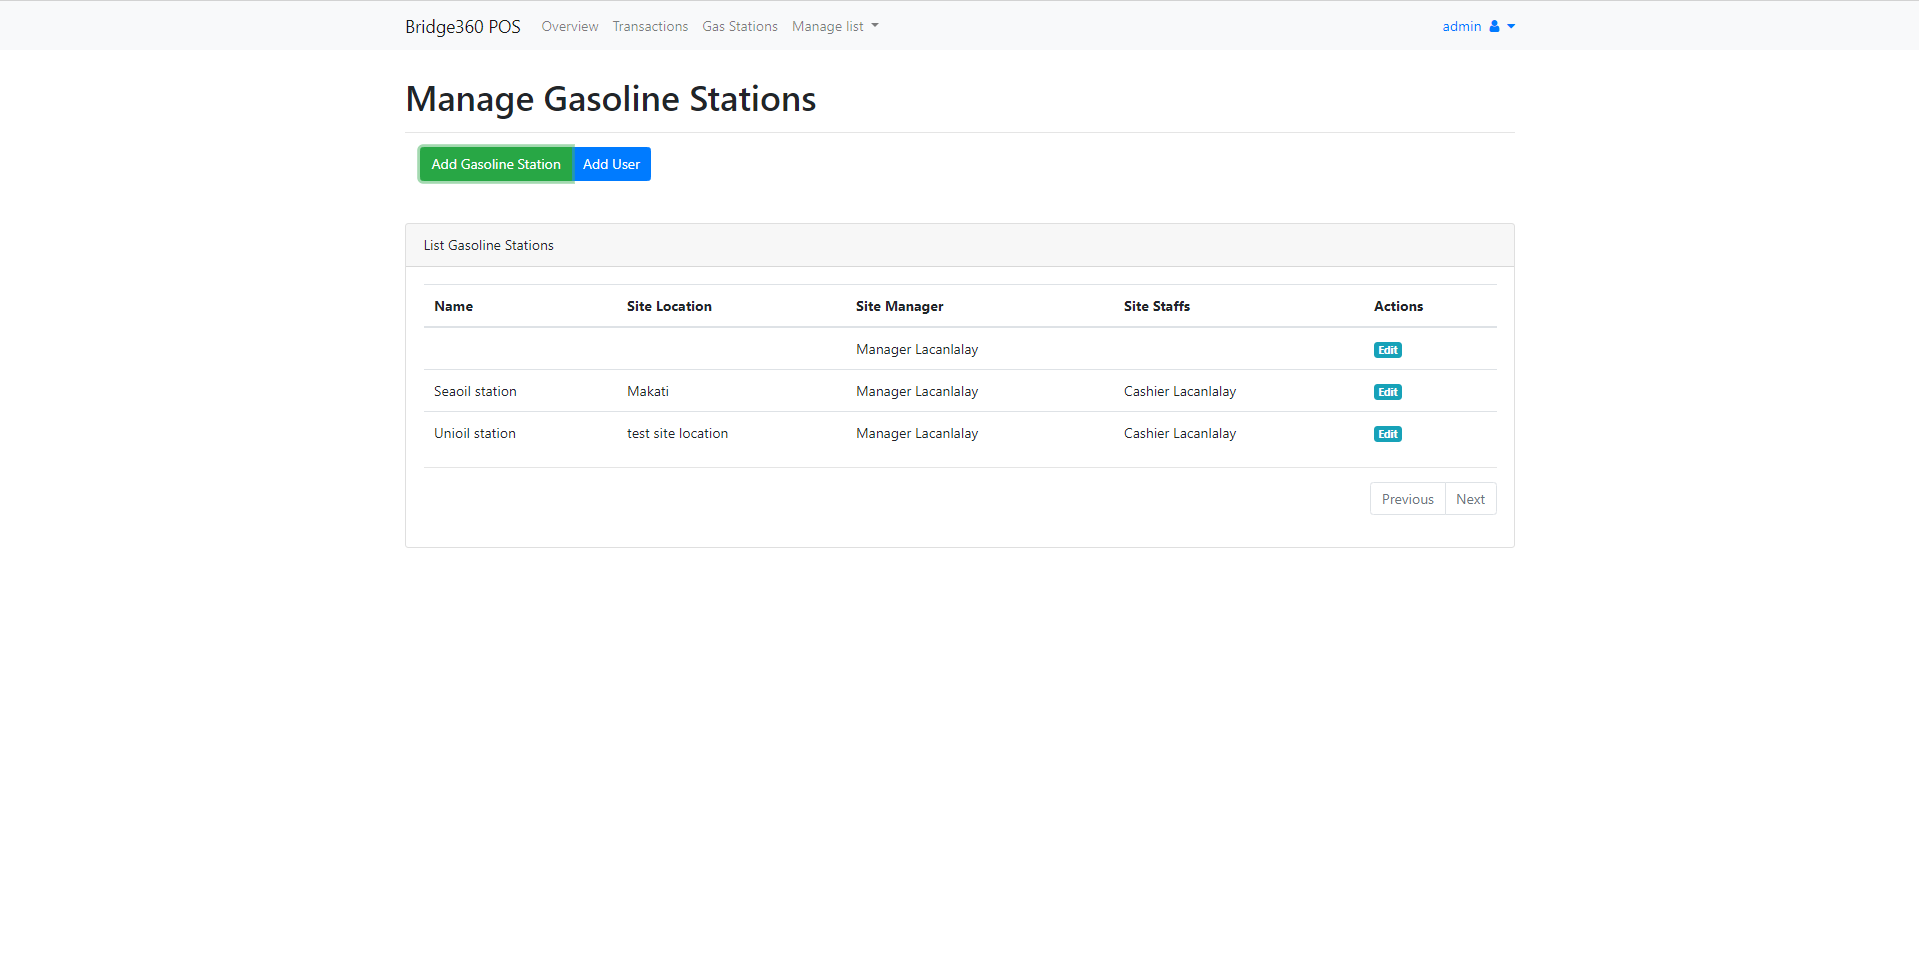1919x978 pixels.
Task: Click Manager Lacanlalay in Unioil row
Action: click(917, 433)
